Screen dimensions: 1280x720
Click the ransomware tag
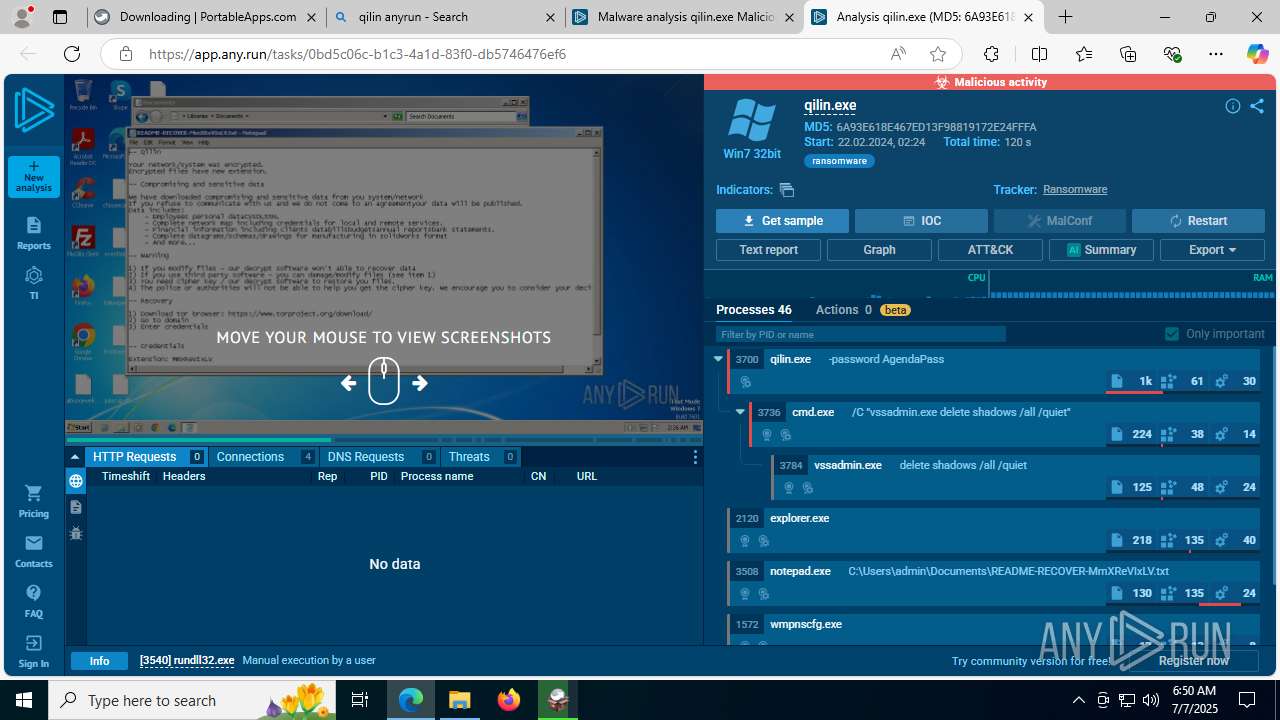click(840, 161)
